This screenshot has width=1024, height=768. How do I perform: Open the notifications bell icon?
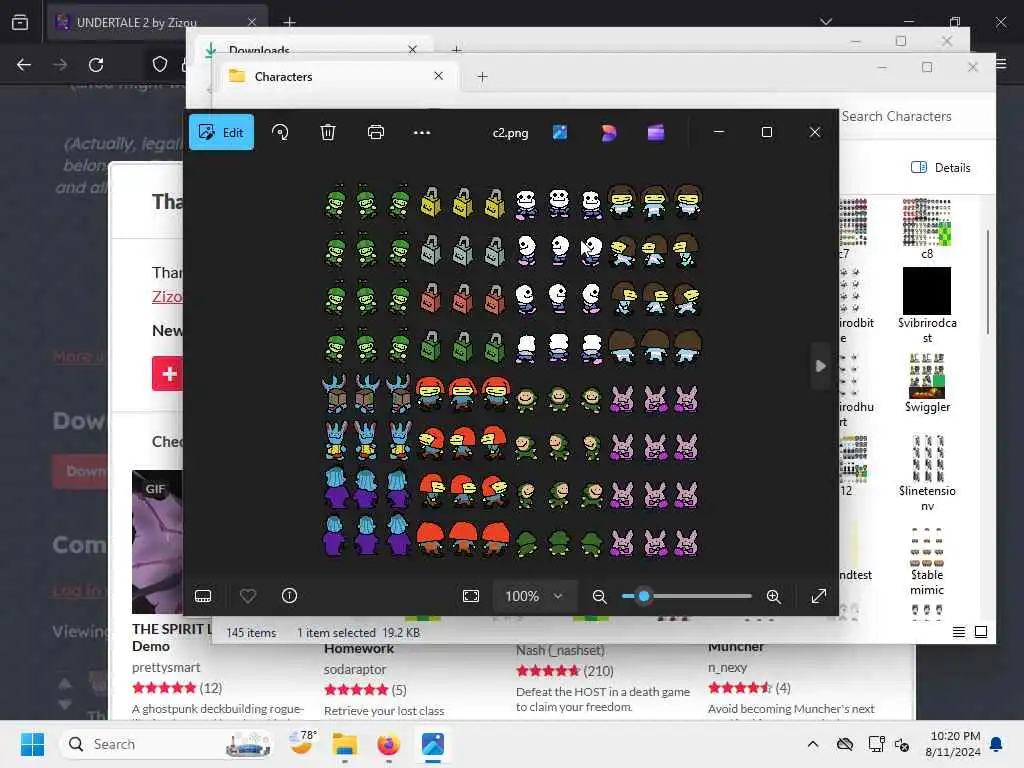coord(997,744)
